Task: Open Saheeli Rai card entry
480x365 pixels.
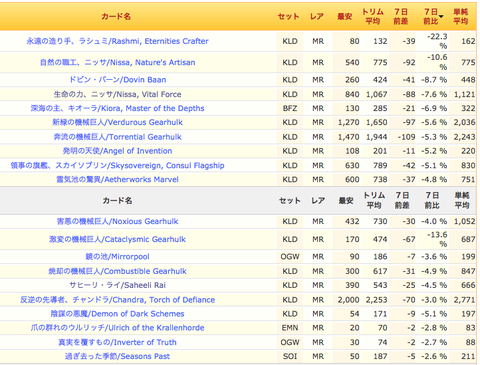Action: point(117,285)
